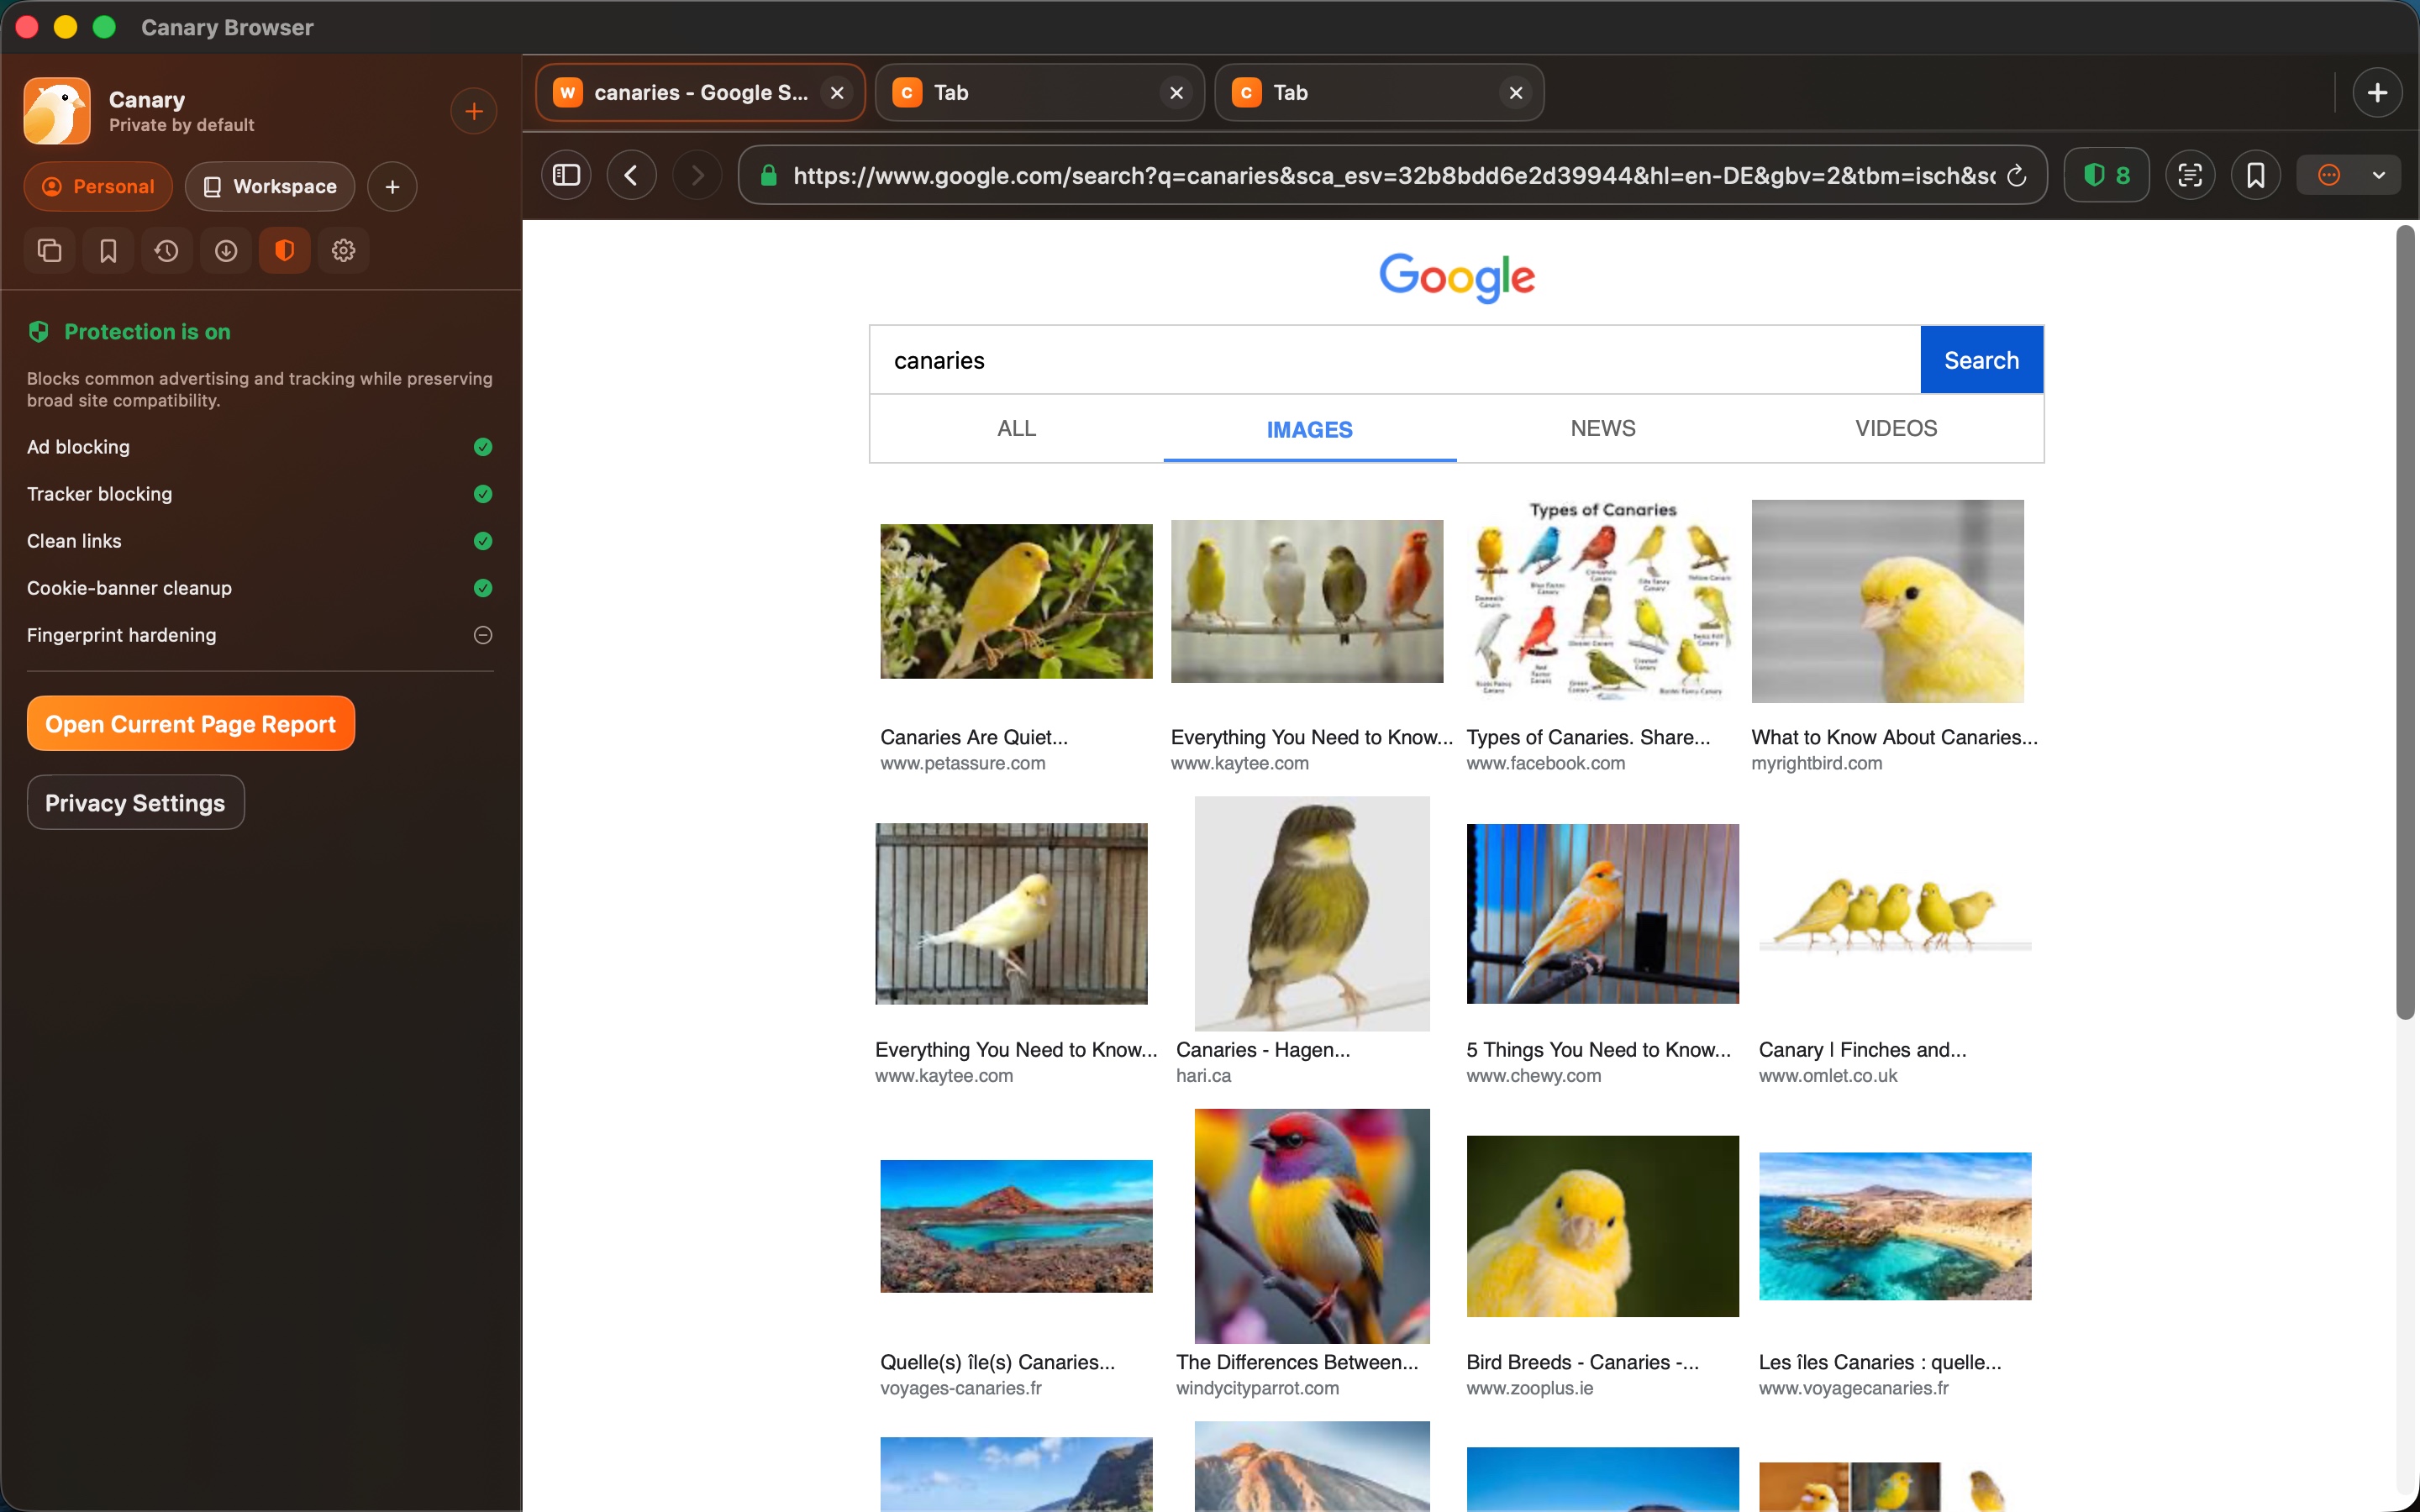Open the four canaries on perch thumbnail
Image resolution: width=2420 pixels, height=1512 pixels.
point(1307,601)
